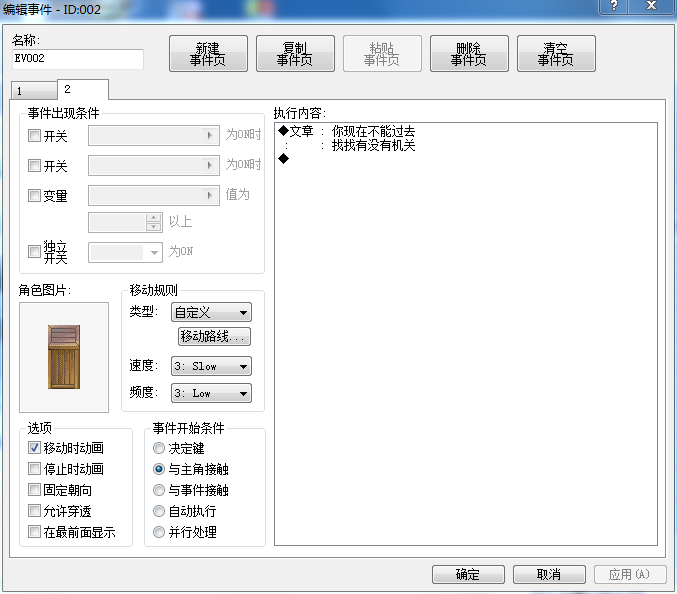Enable the first 开关 condition checkbox
677x594 pixels.
34,136
